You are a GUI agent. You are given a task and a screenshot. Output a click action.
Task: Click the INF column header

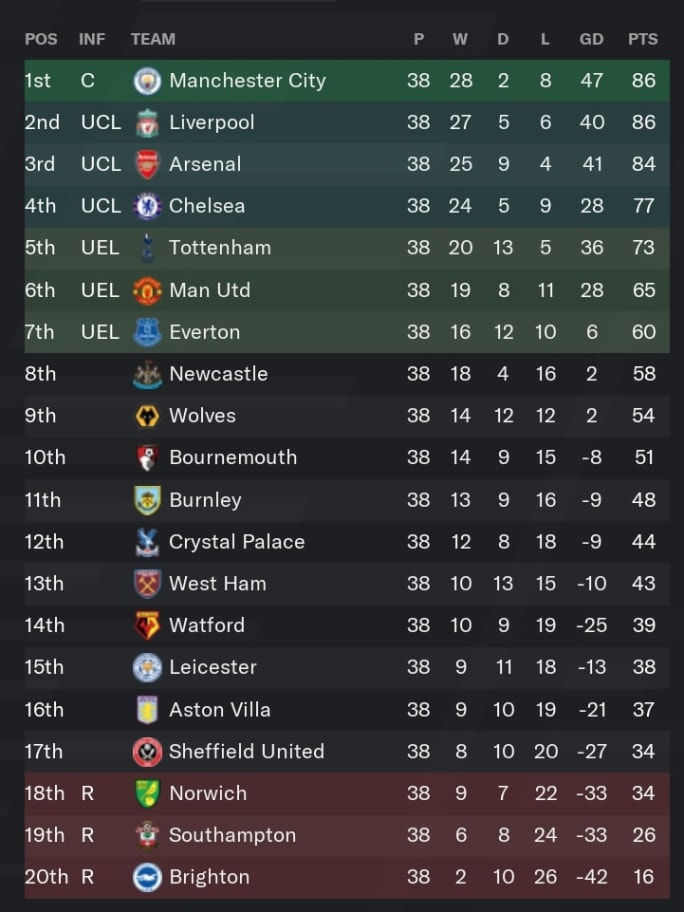pos(92,39)
